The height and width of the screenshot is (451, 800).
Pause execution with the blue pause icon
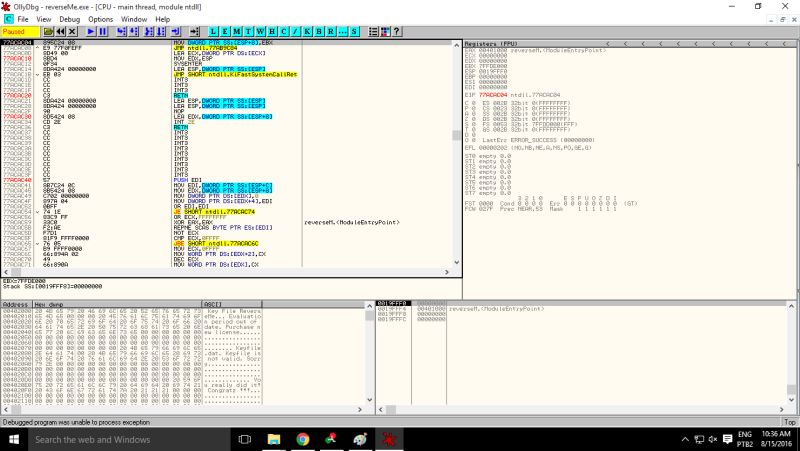pyautogui.click(x=103, y=32)
